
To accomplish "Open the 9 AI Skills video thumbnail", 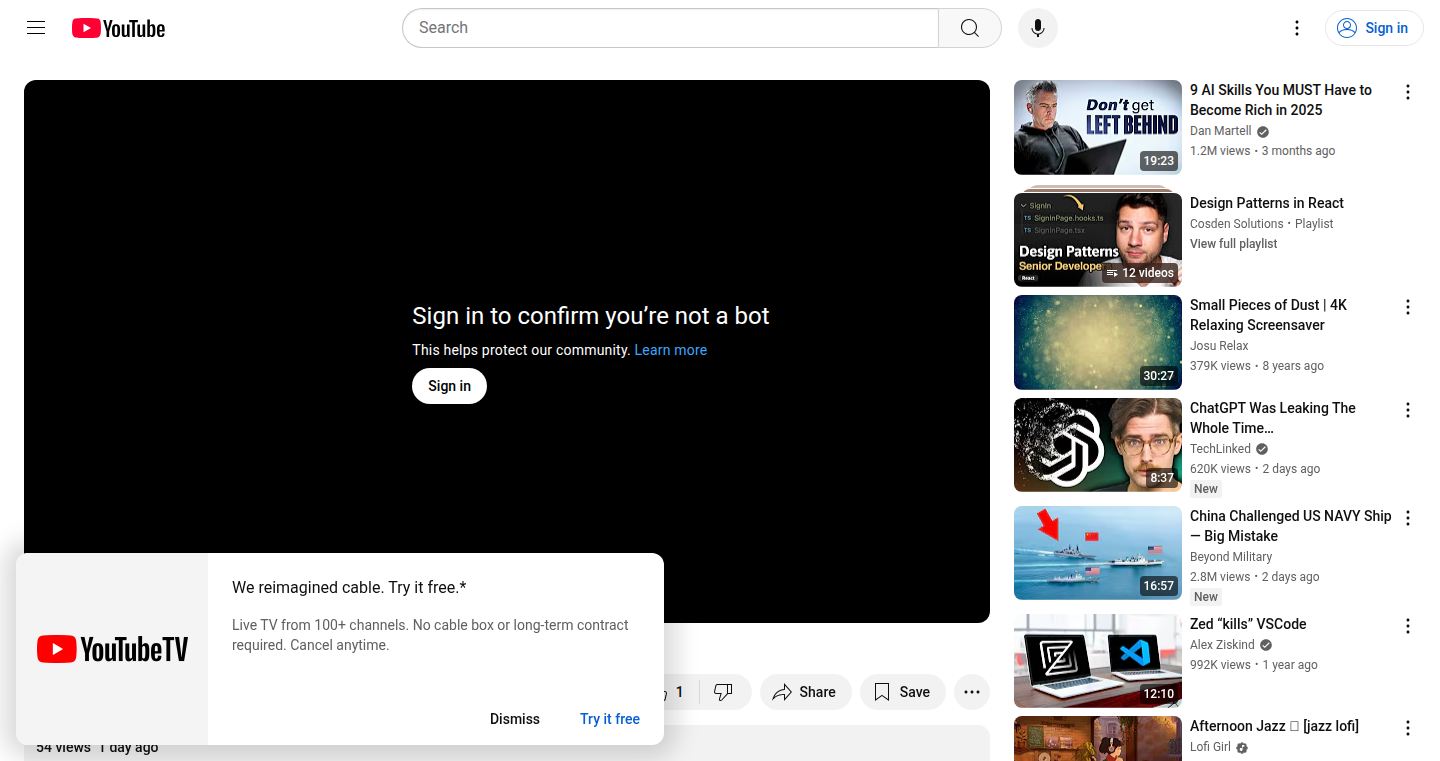I will (x=1098, y=127).
